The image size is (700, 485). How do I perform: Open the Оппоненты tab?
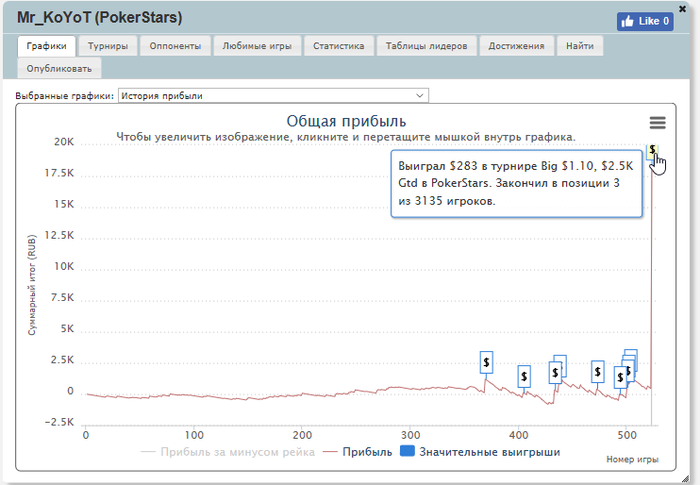(175, 46)
